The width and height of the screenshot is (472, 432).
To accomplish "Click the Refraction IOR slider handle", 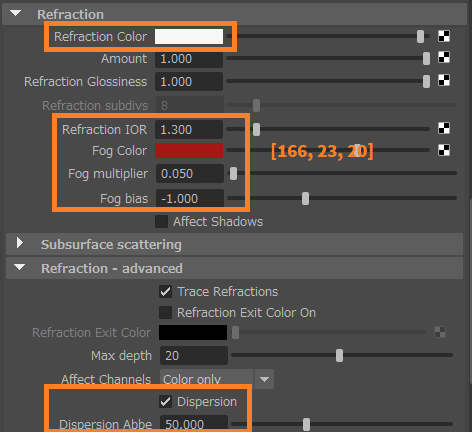I will pos(256,129).
